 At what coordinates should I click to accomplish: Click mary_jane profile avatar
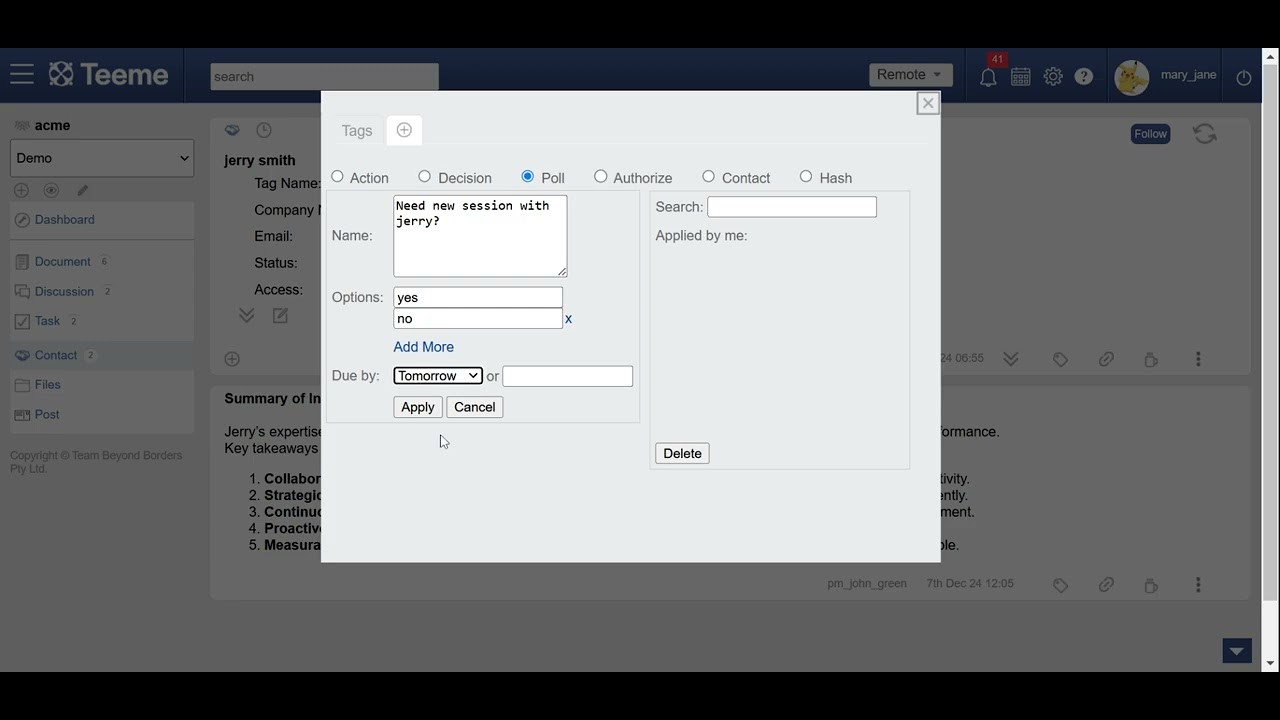[1132, 77]
